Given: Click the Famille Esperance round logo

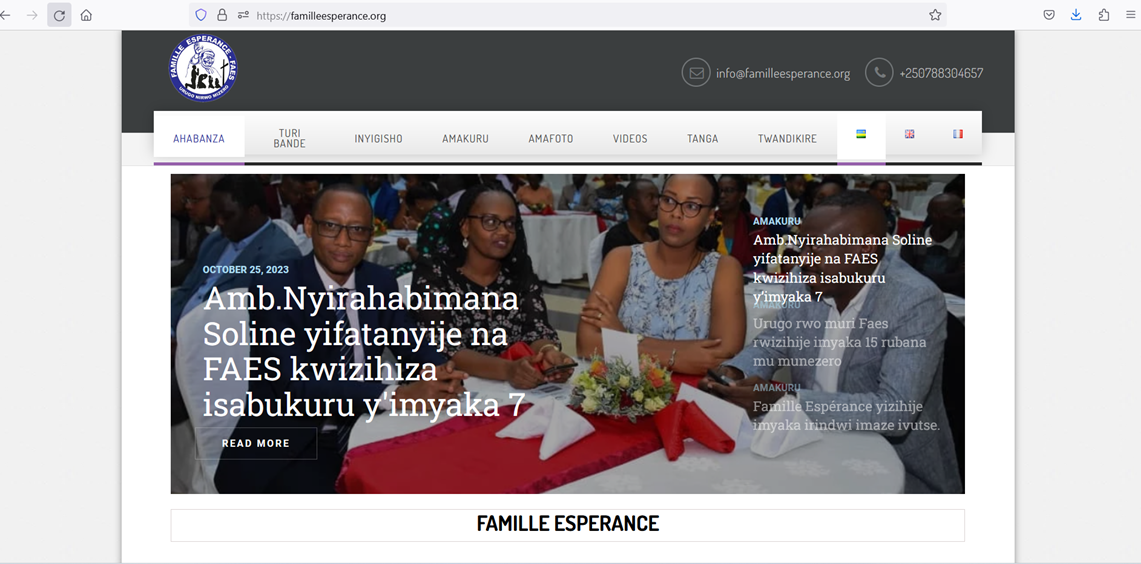Looking at the screenshot, I should pyautogui.click(x=203, y=68).
